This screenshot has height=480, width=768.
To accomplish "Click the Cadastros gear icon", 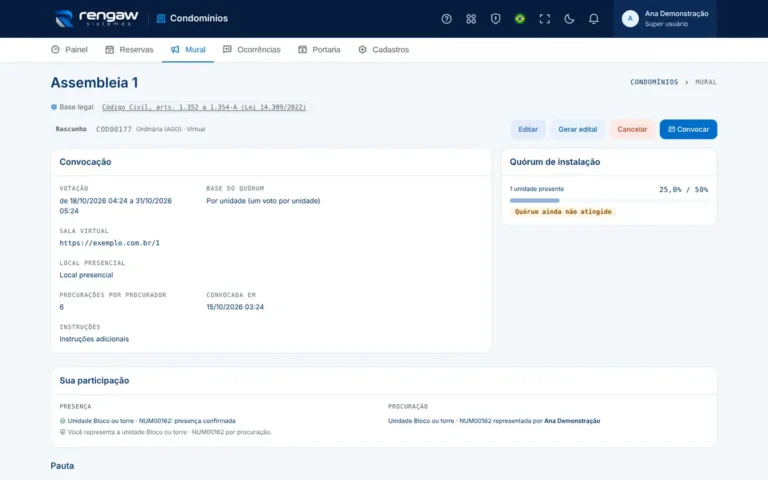I will click(x=362, y=49).
